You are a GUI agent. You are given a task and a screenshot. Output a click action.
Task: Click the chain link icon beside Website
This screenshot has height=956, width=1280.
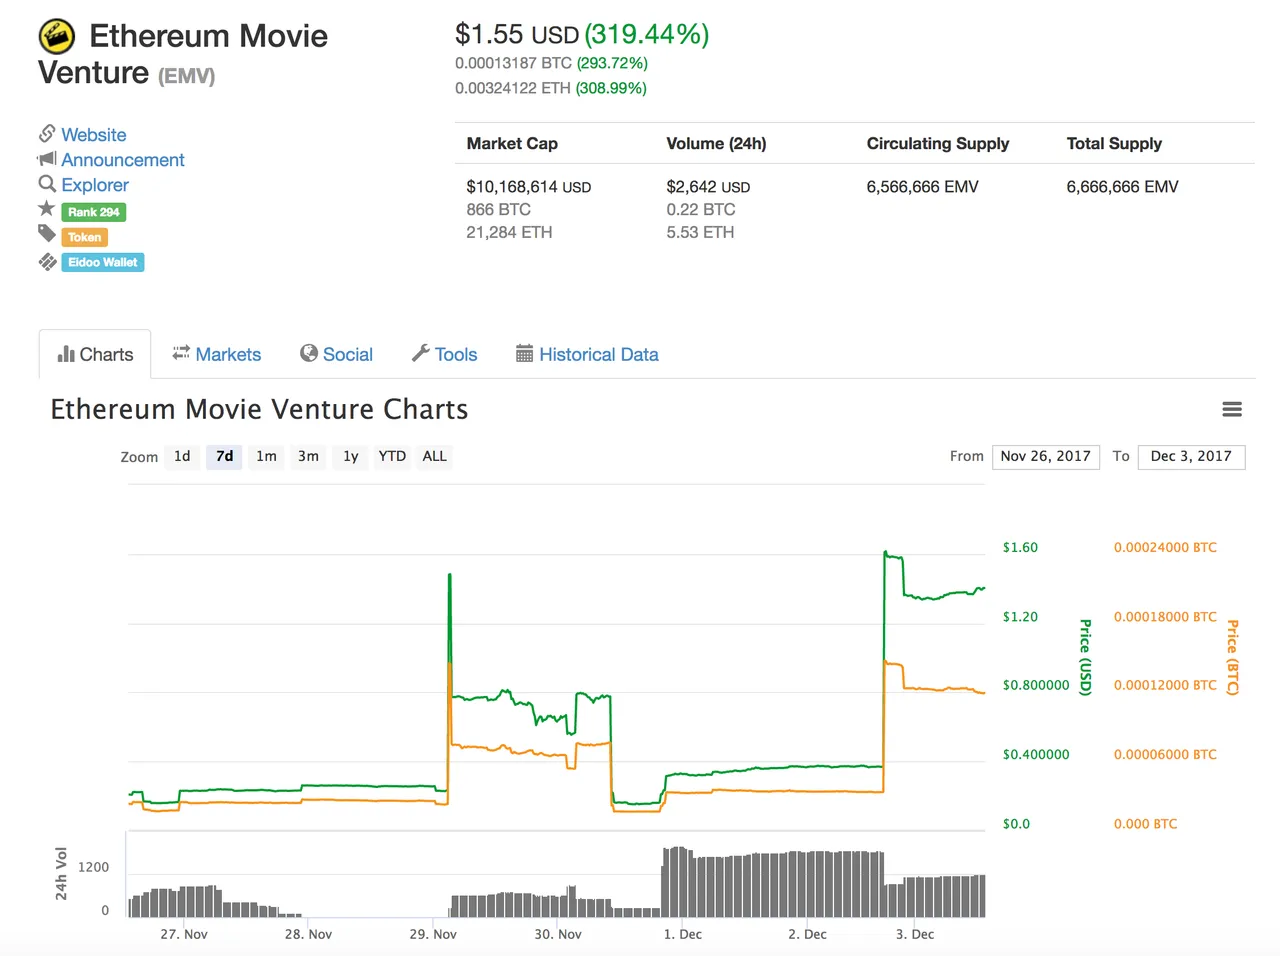pyautogui.click(x=47, y=133)
